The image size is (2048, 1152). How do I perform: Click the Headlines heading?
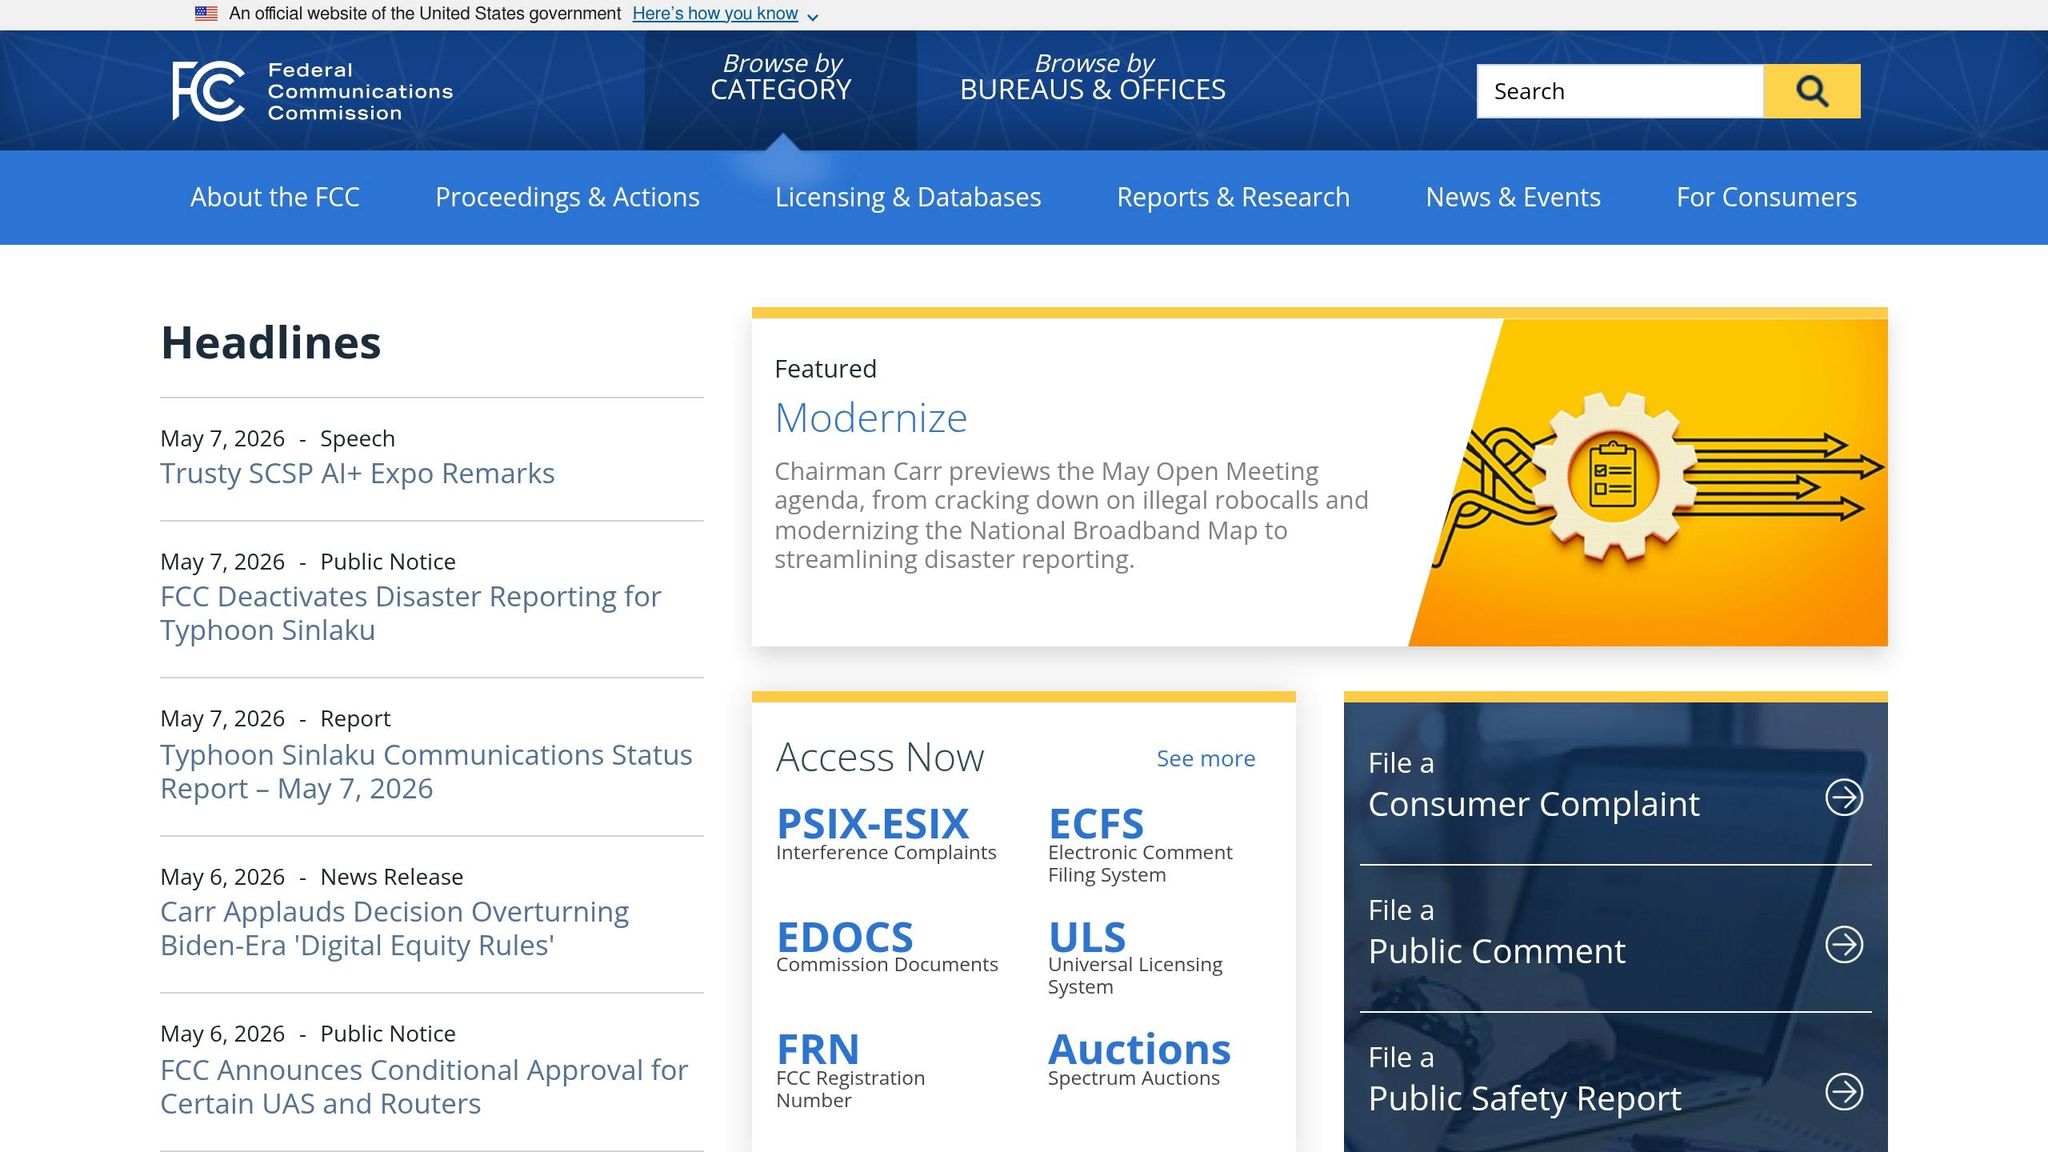point(271,342)
